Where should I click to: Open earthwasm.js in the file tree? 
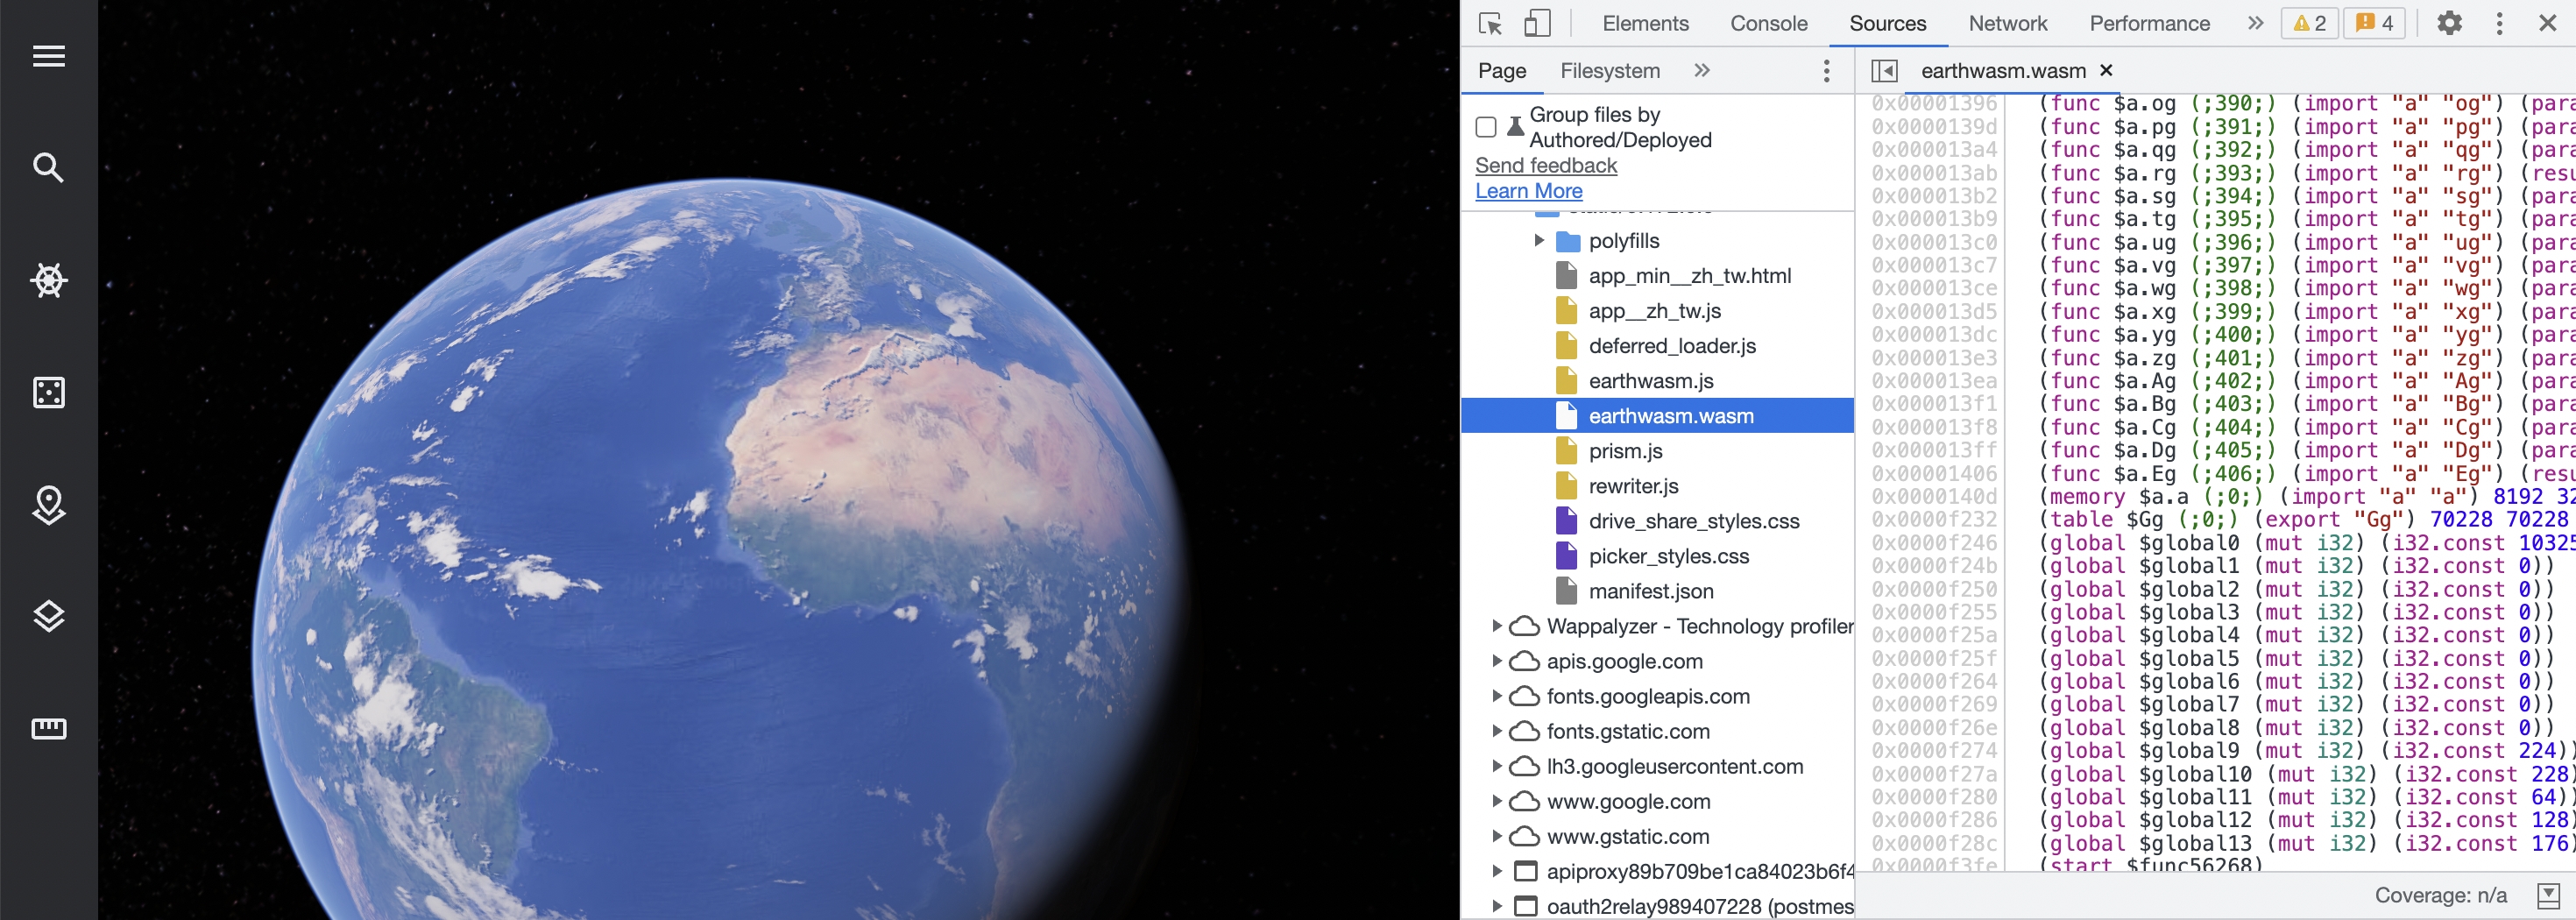click(x=1650, y=380)
